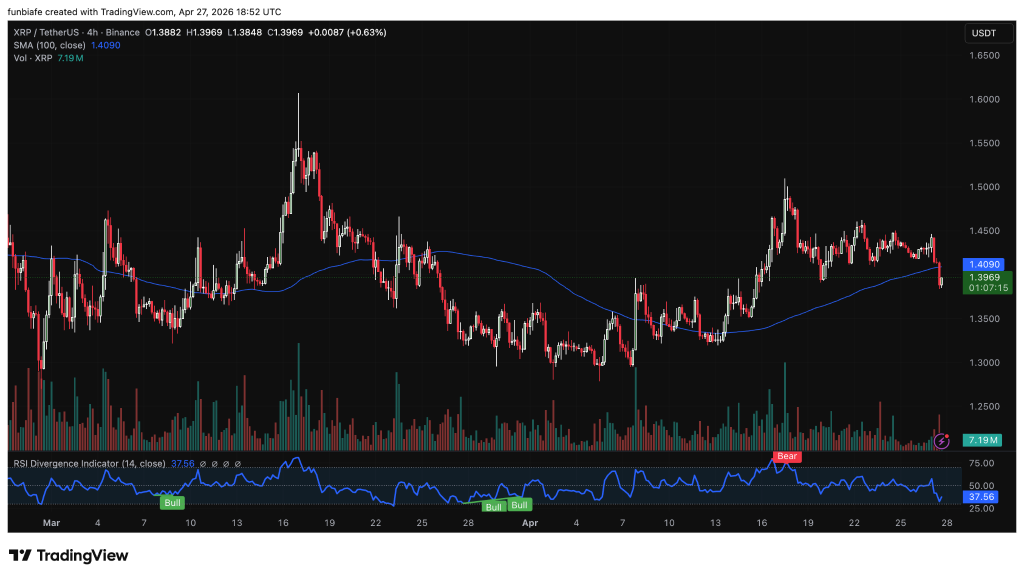
Task: Click the Bull marker near March 29
Action: click(x=493, y=507)
